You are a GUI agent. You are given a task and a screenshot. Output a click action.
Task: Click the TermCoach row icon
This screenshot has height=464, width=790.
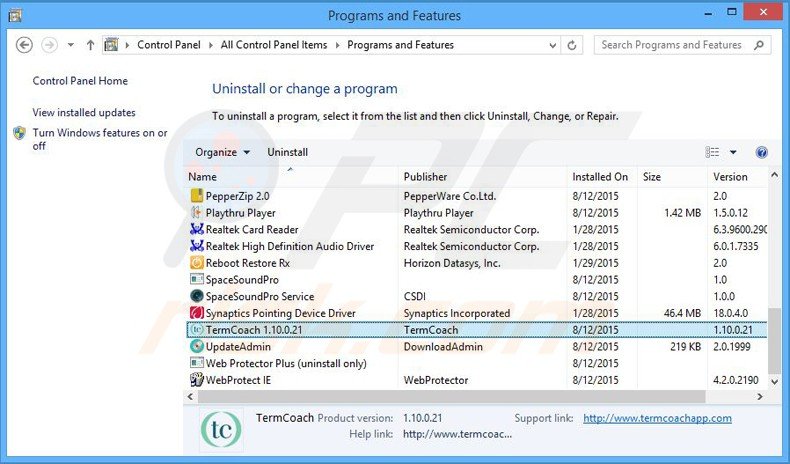point(197,329)
